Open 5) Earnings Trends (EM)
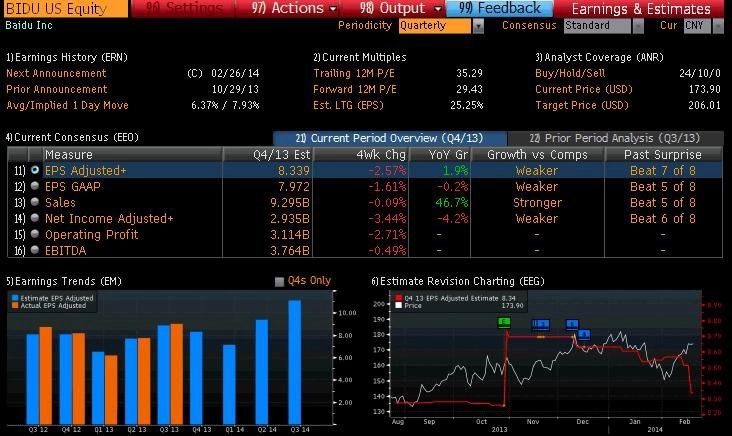The width and height of the screenshot is (732, 436). click(64, 281)
